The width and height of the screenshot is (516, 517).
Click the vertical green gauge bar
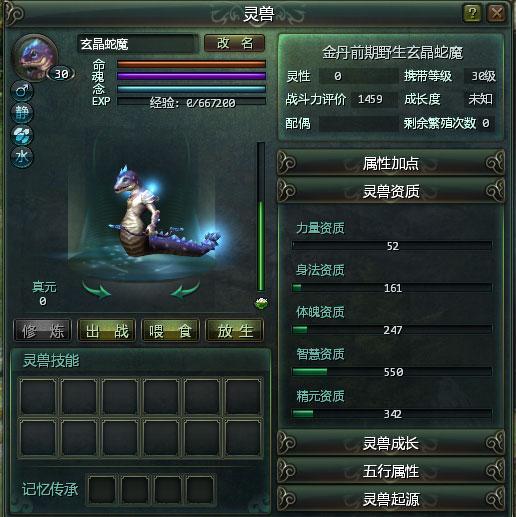(261, 217)
